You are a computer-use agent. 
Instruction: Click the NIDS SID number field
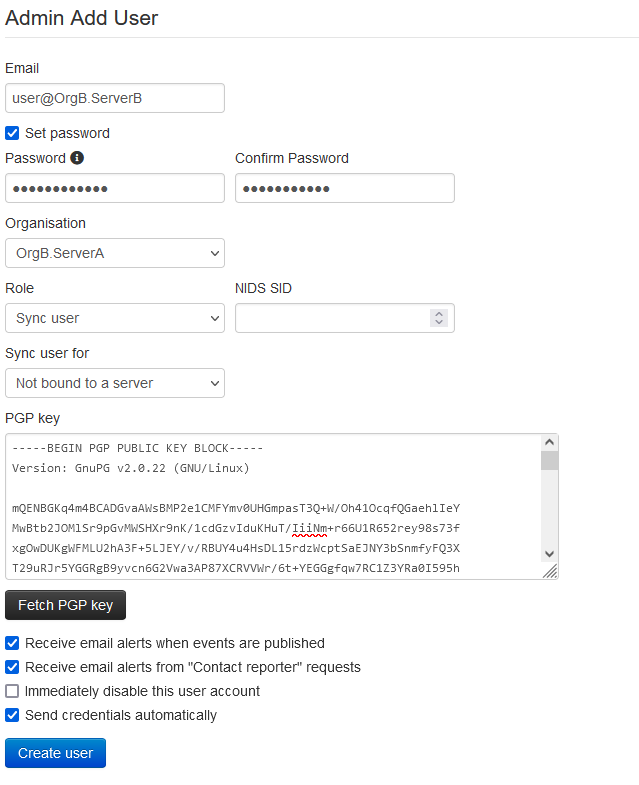[x=330, y=318]
